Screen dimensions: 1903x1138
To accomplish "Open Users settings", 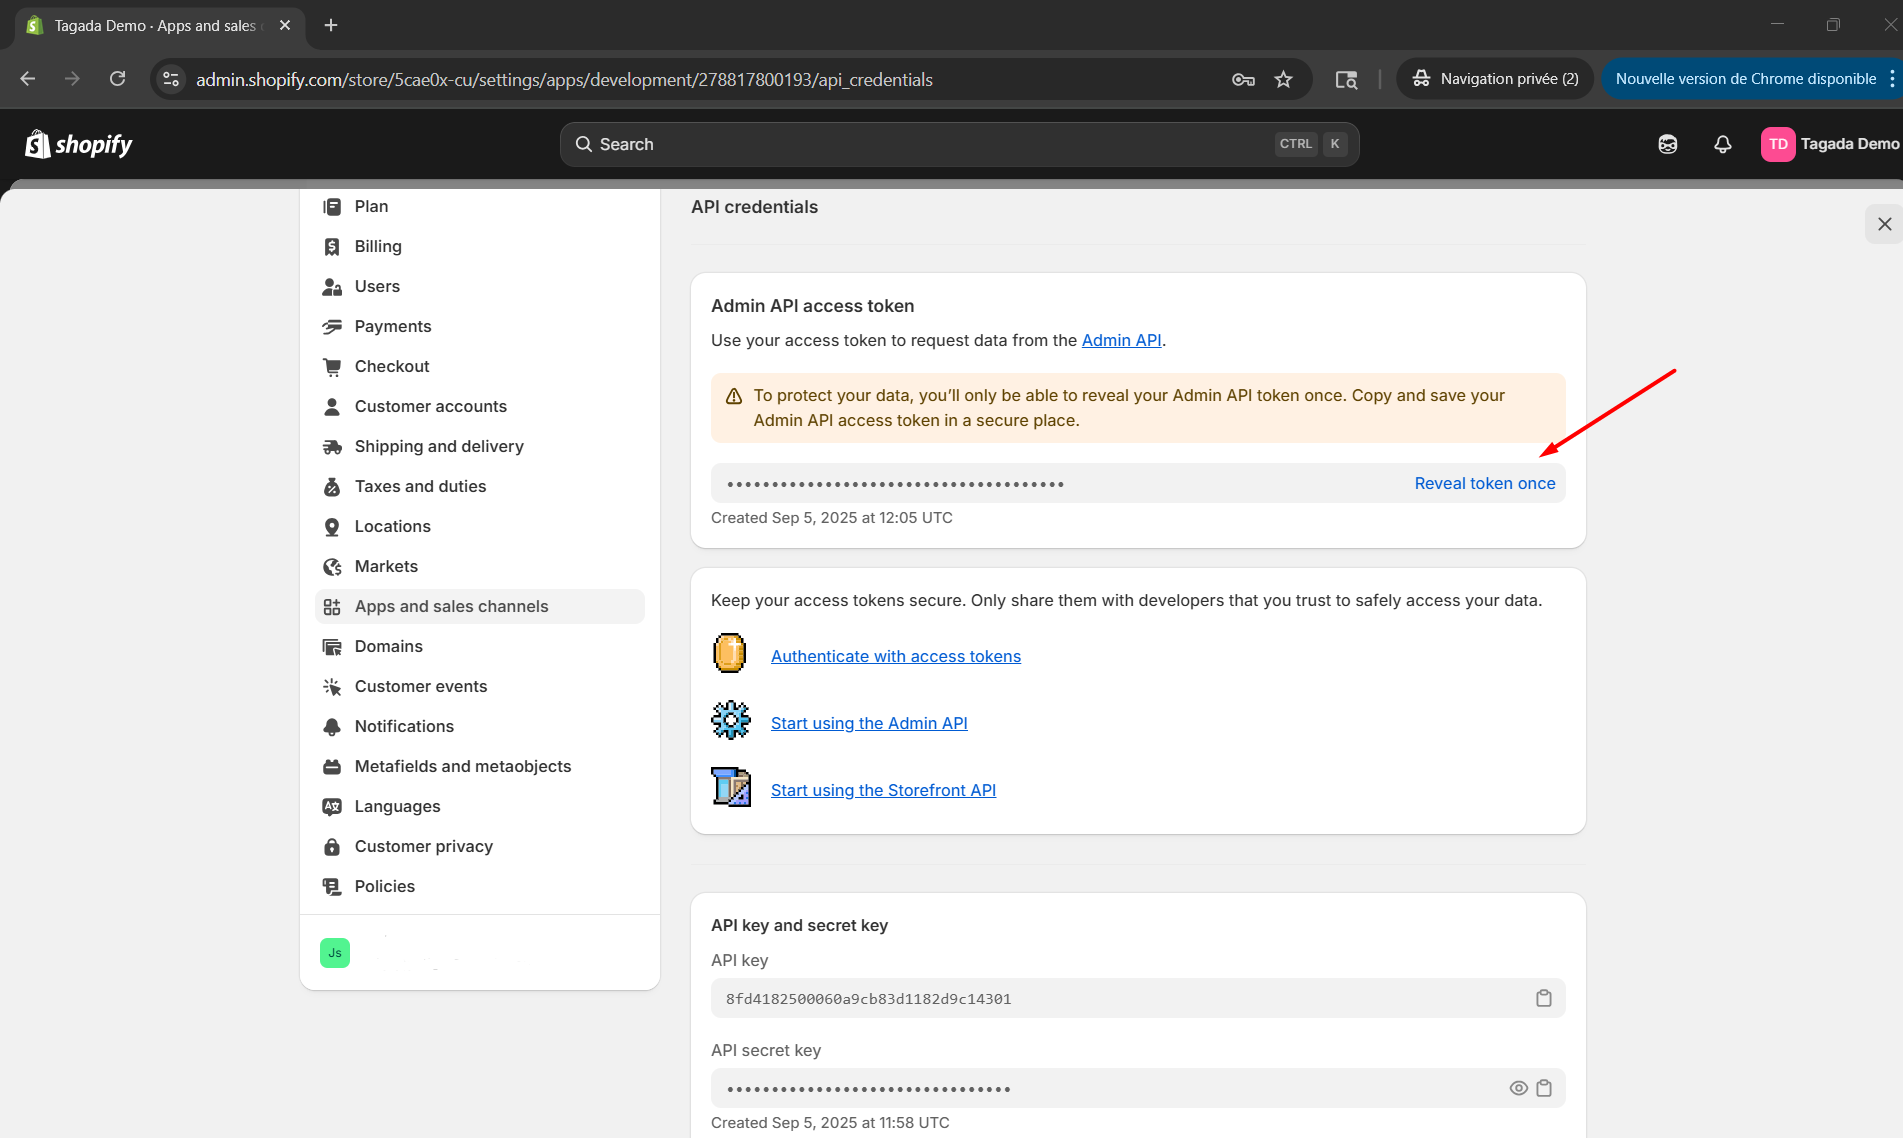I will tap(480, 286).
